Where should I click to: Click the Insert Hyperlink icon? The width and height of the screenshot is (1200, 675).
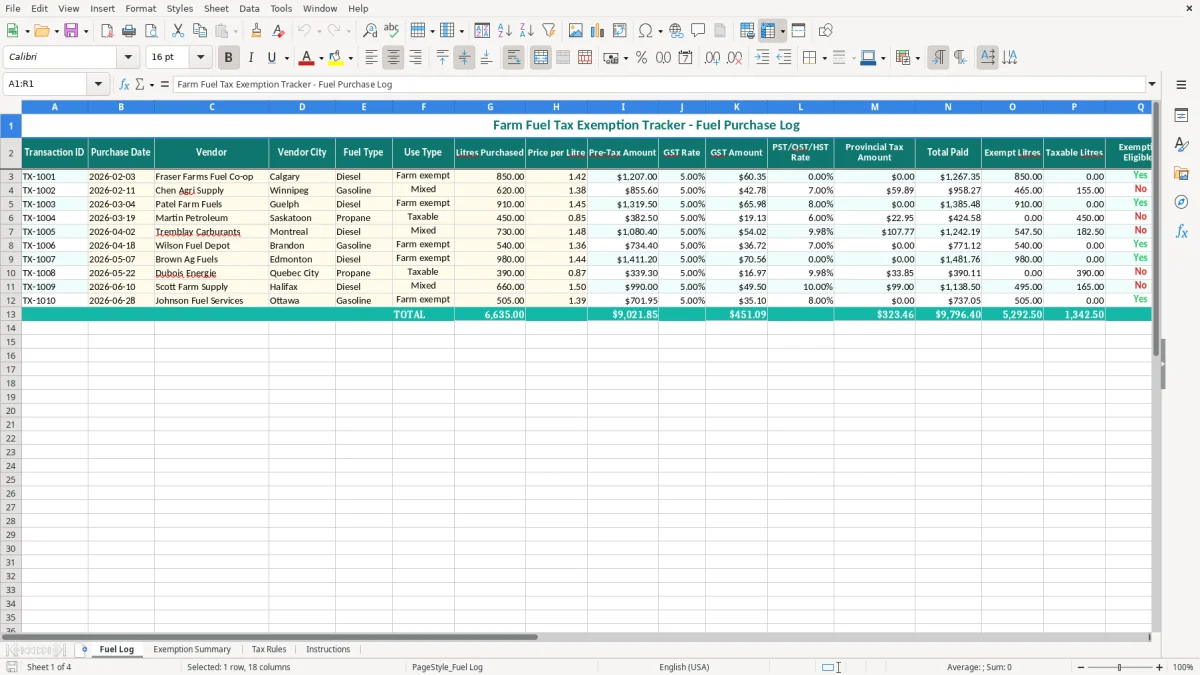676,31
